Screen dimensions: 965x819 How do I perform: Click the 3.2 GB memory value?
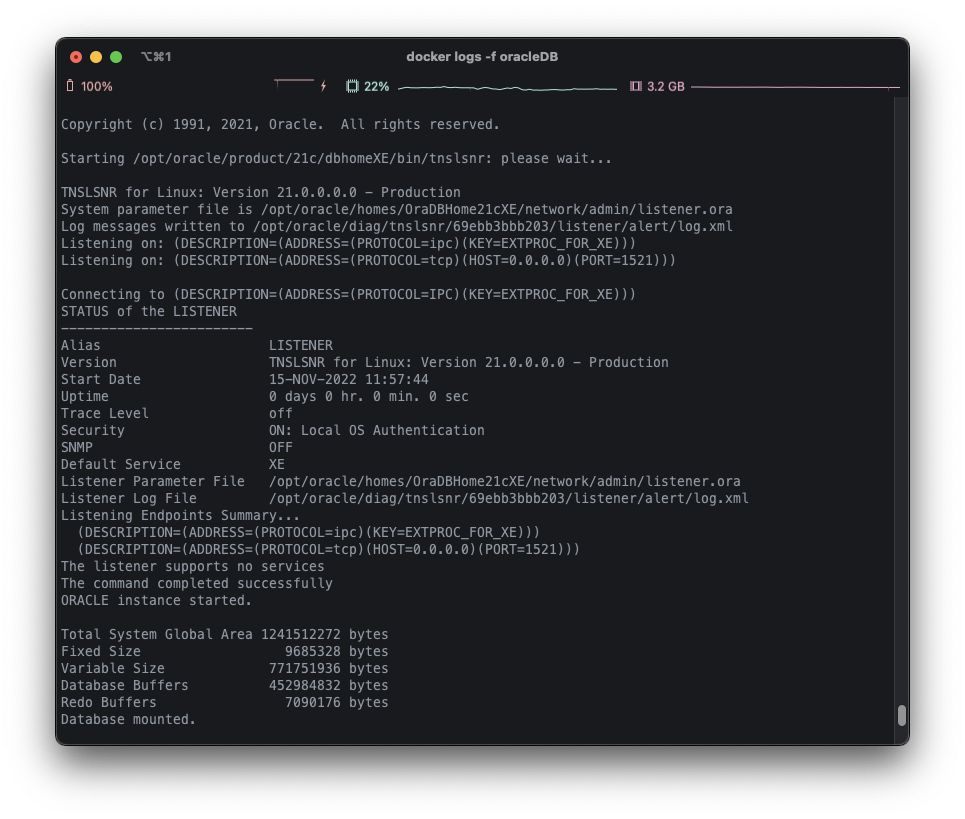(x=665, y=86)
